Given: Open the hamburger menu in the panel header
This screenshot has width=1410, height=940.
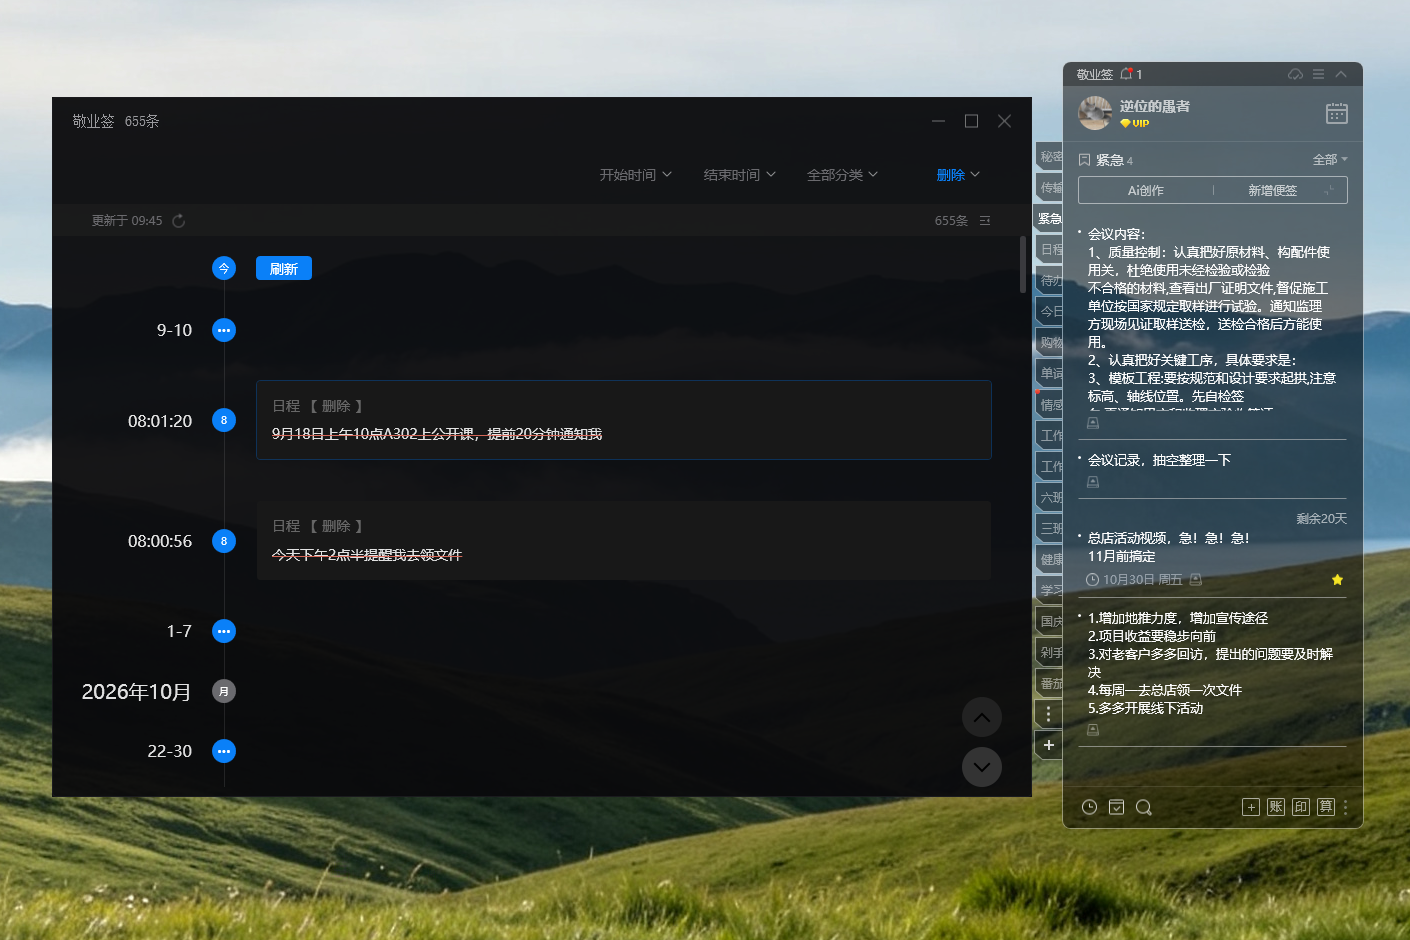Looking at the screenshot, I should pos(1319,74).
